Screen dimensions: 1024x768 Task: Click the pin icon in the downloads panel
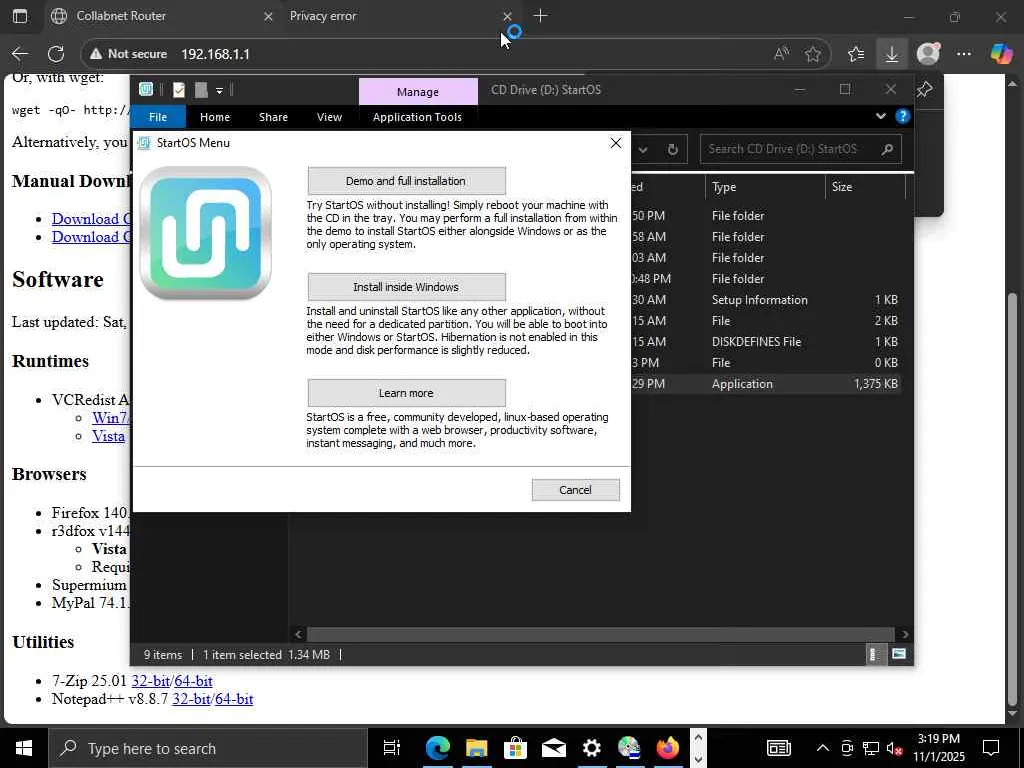click(x=924, y=89)
